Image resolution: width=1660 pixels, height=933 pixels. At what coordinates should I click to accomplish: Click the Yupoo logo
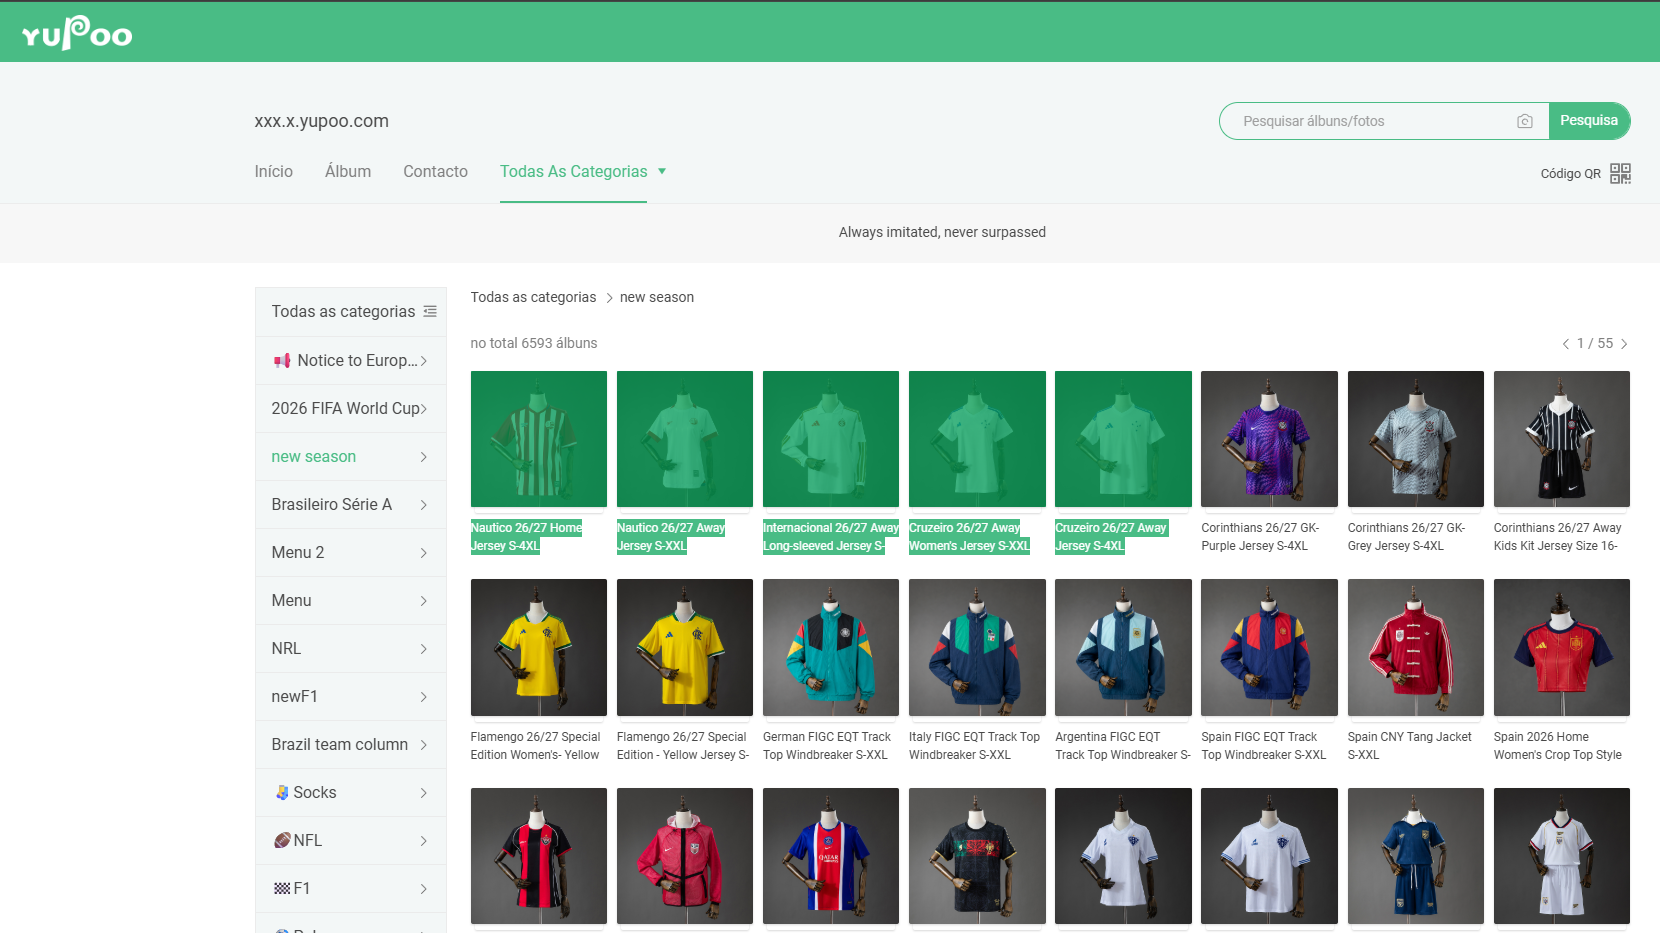coord(77,33)
